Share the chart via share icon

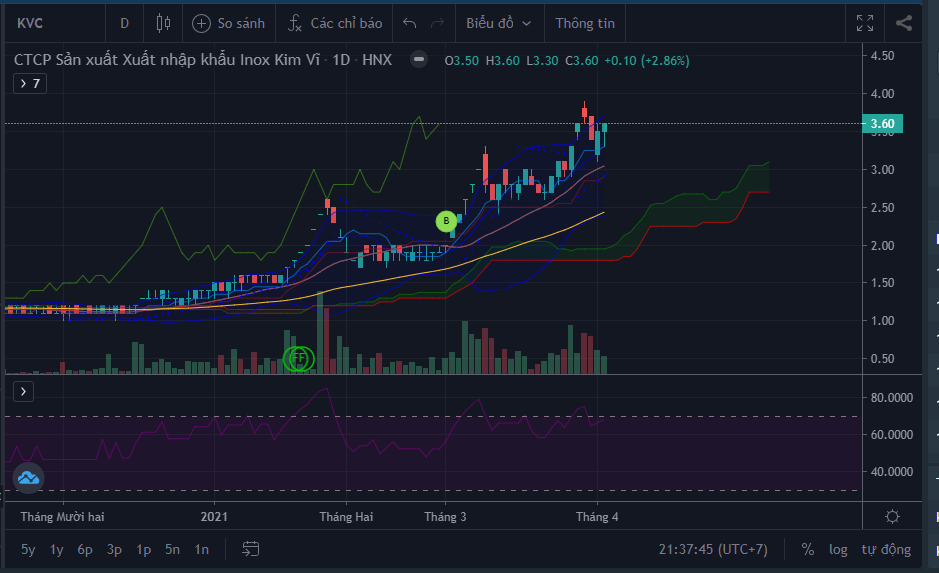pyautogui.click(x=904, y=23)
